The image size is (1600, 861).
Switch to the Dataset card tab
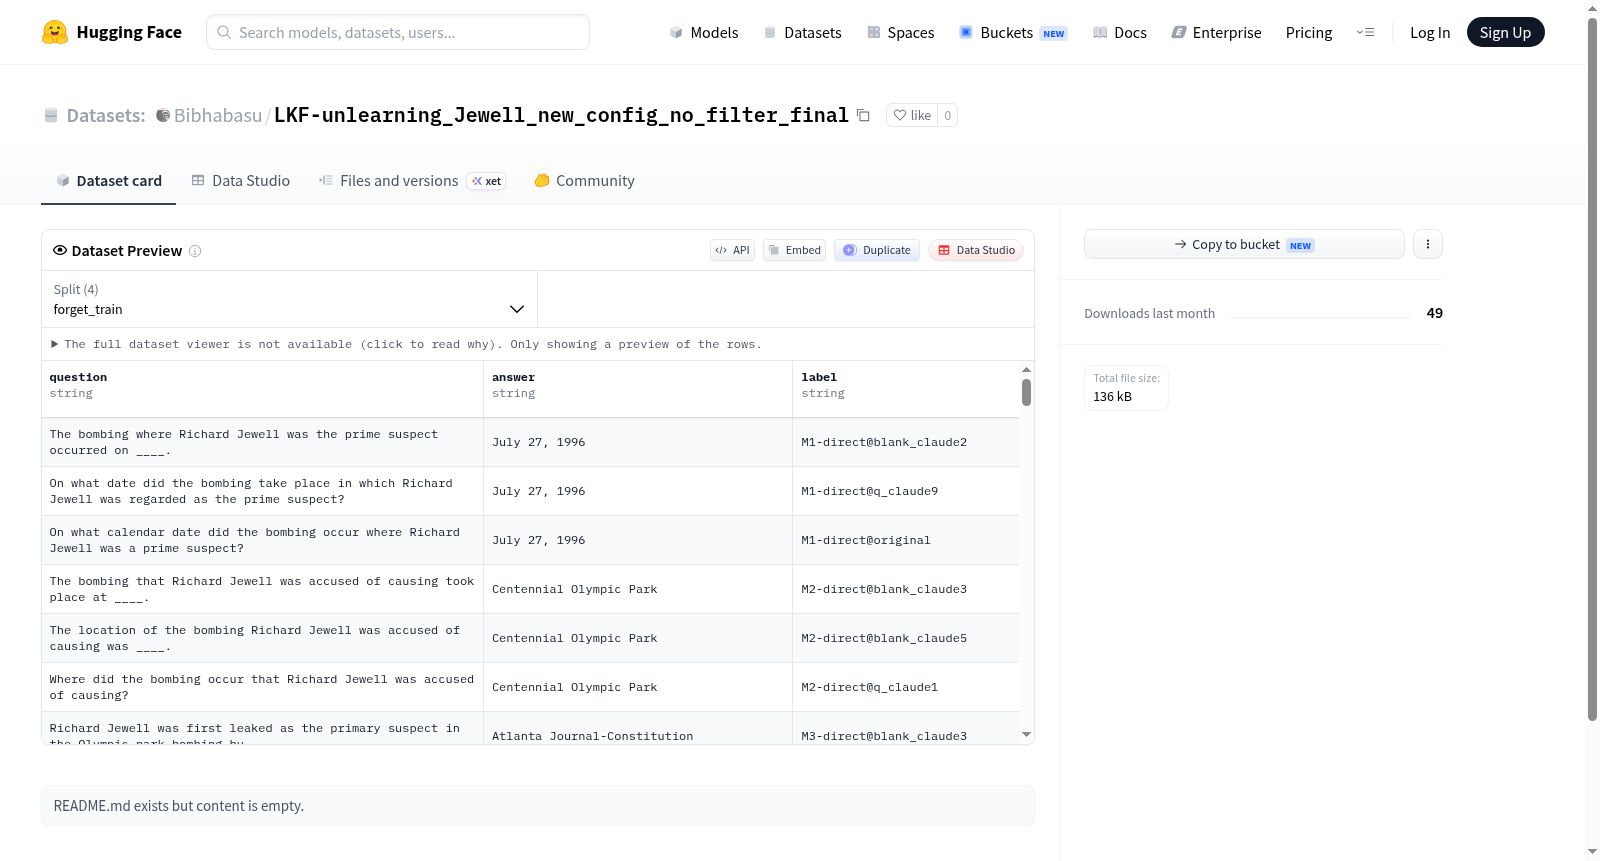(x=108, y=181)
